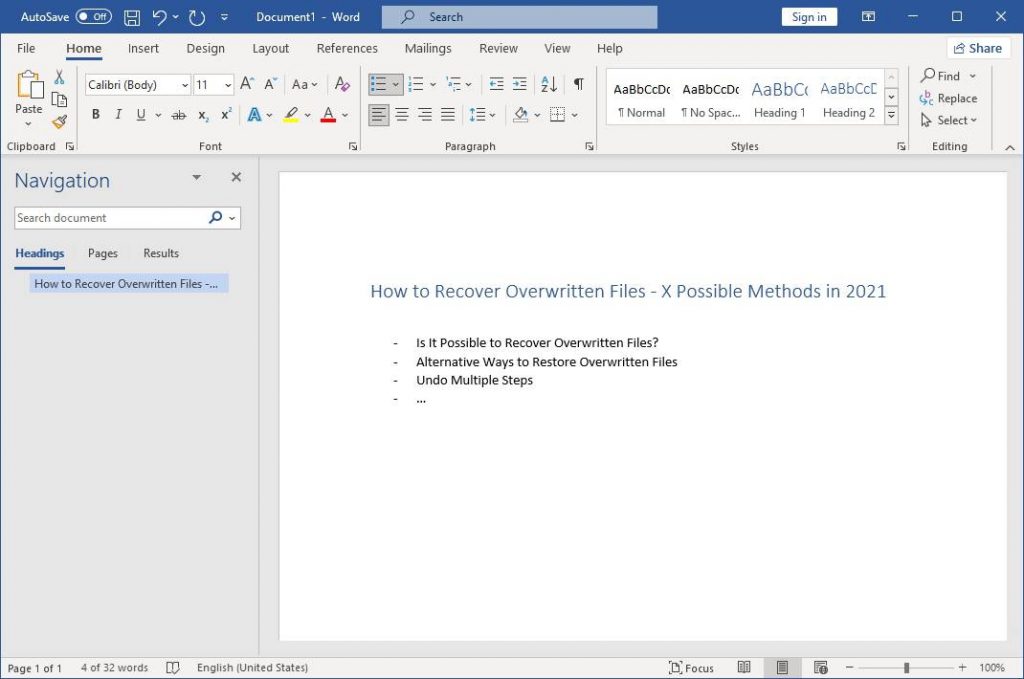Click the Search document field
Screen dimensions: 1024x679
(110, 217)
